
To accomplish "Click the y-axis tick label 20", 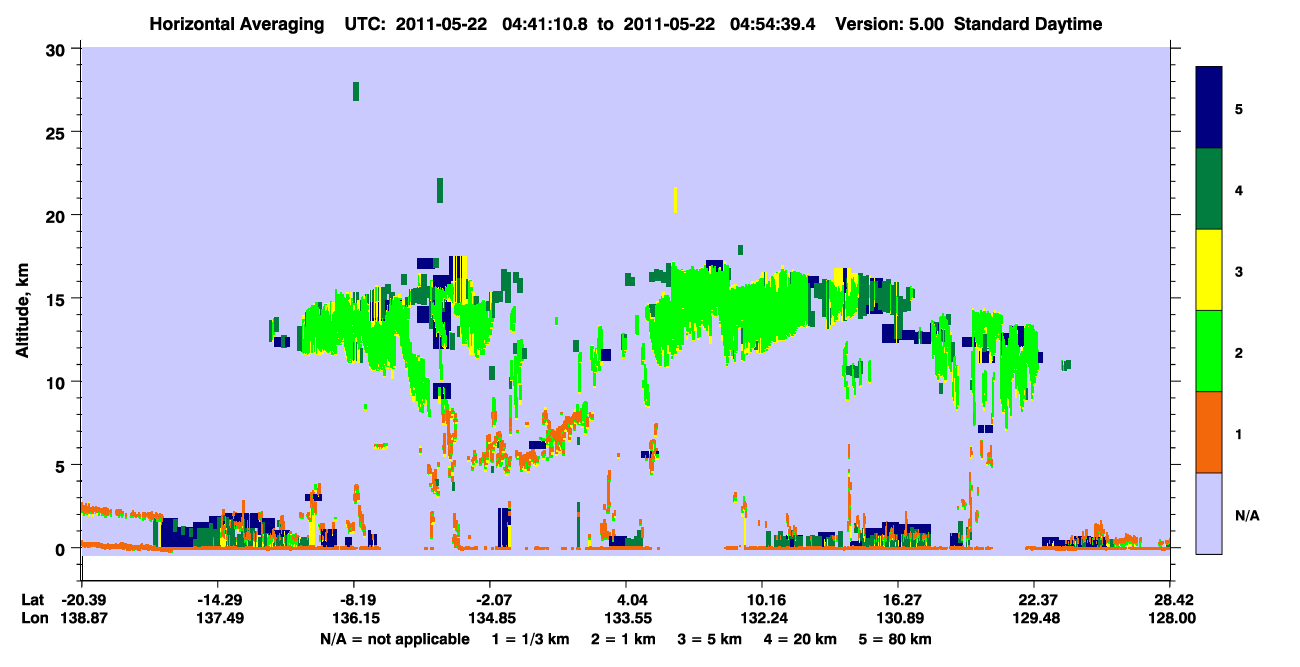I will [58, 215].
